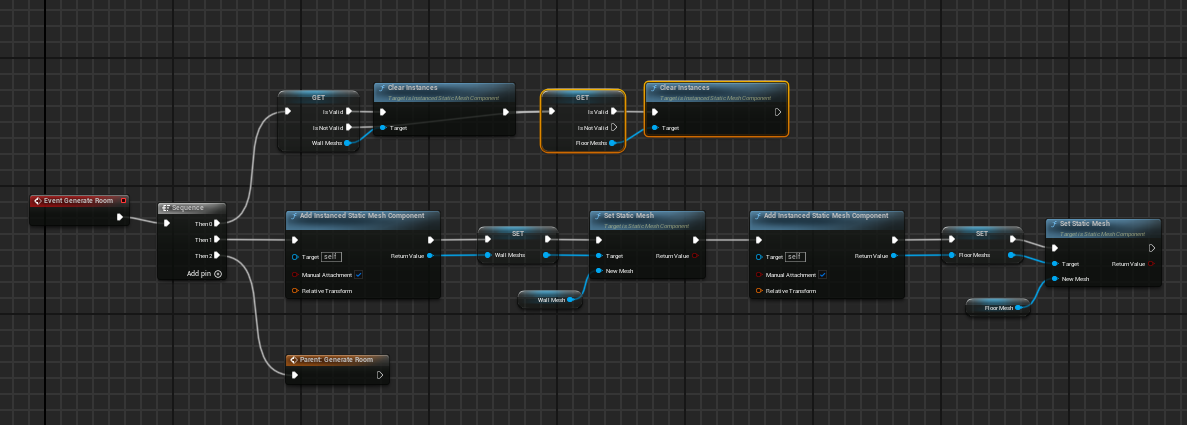Toggle Manual Attachment on the left Add Instanced node
The height and width of the screenshot is (425, 1187).
tap(358, 274)
